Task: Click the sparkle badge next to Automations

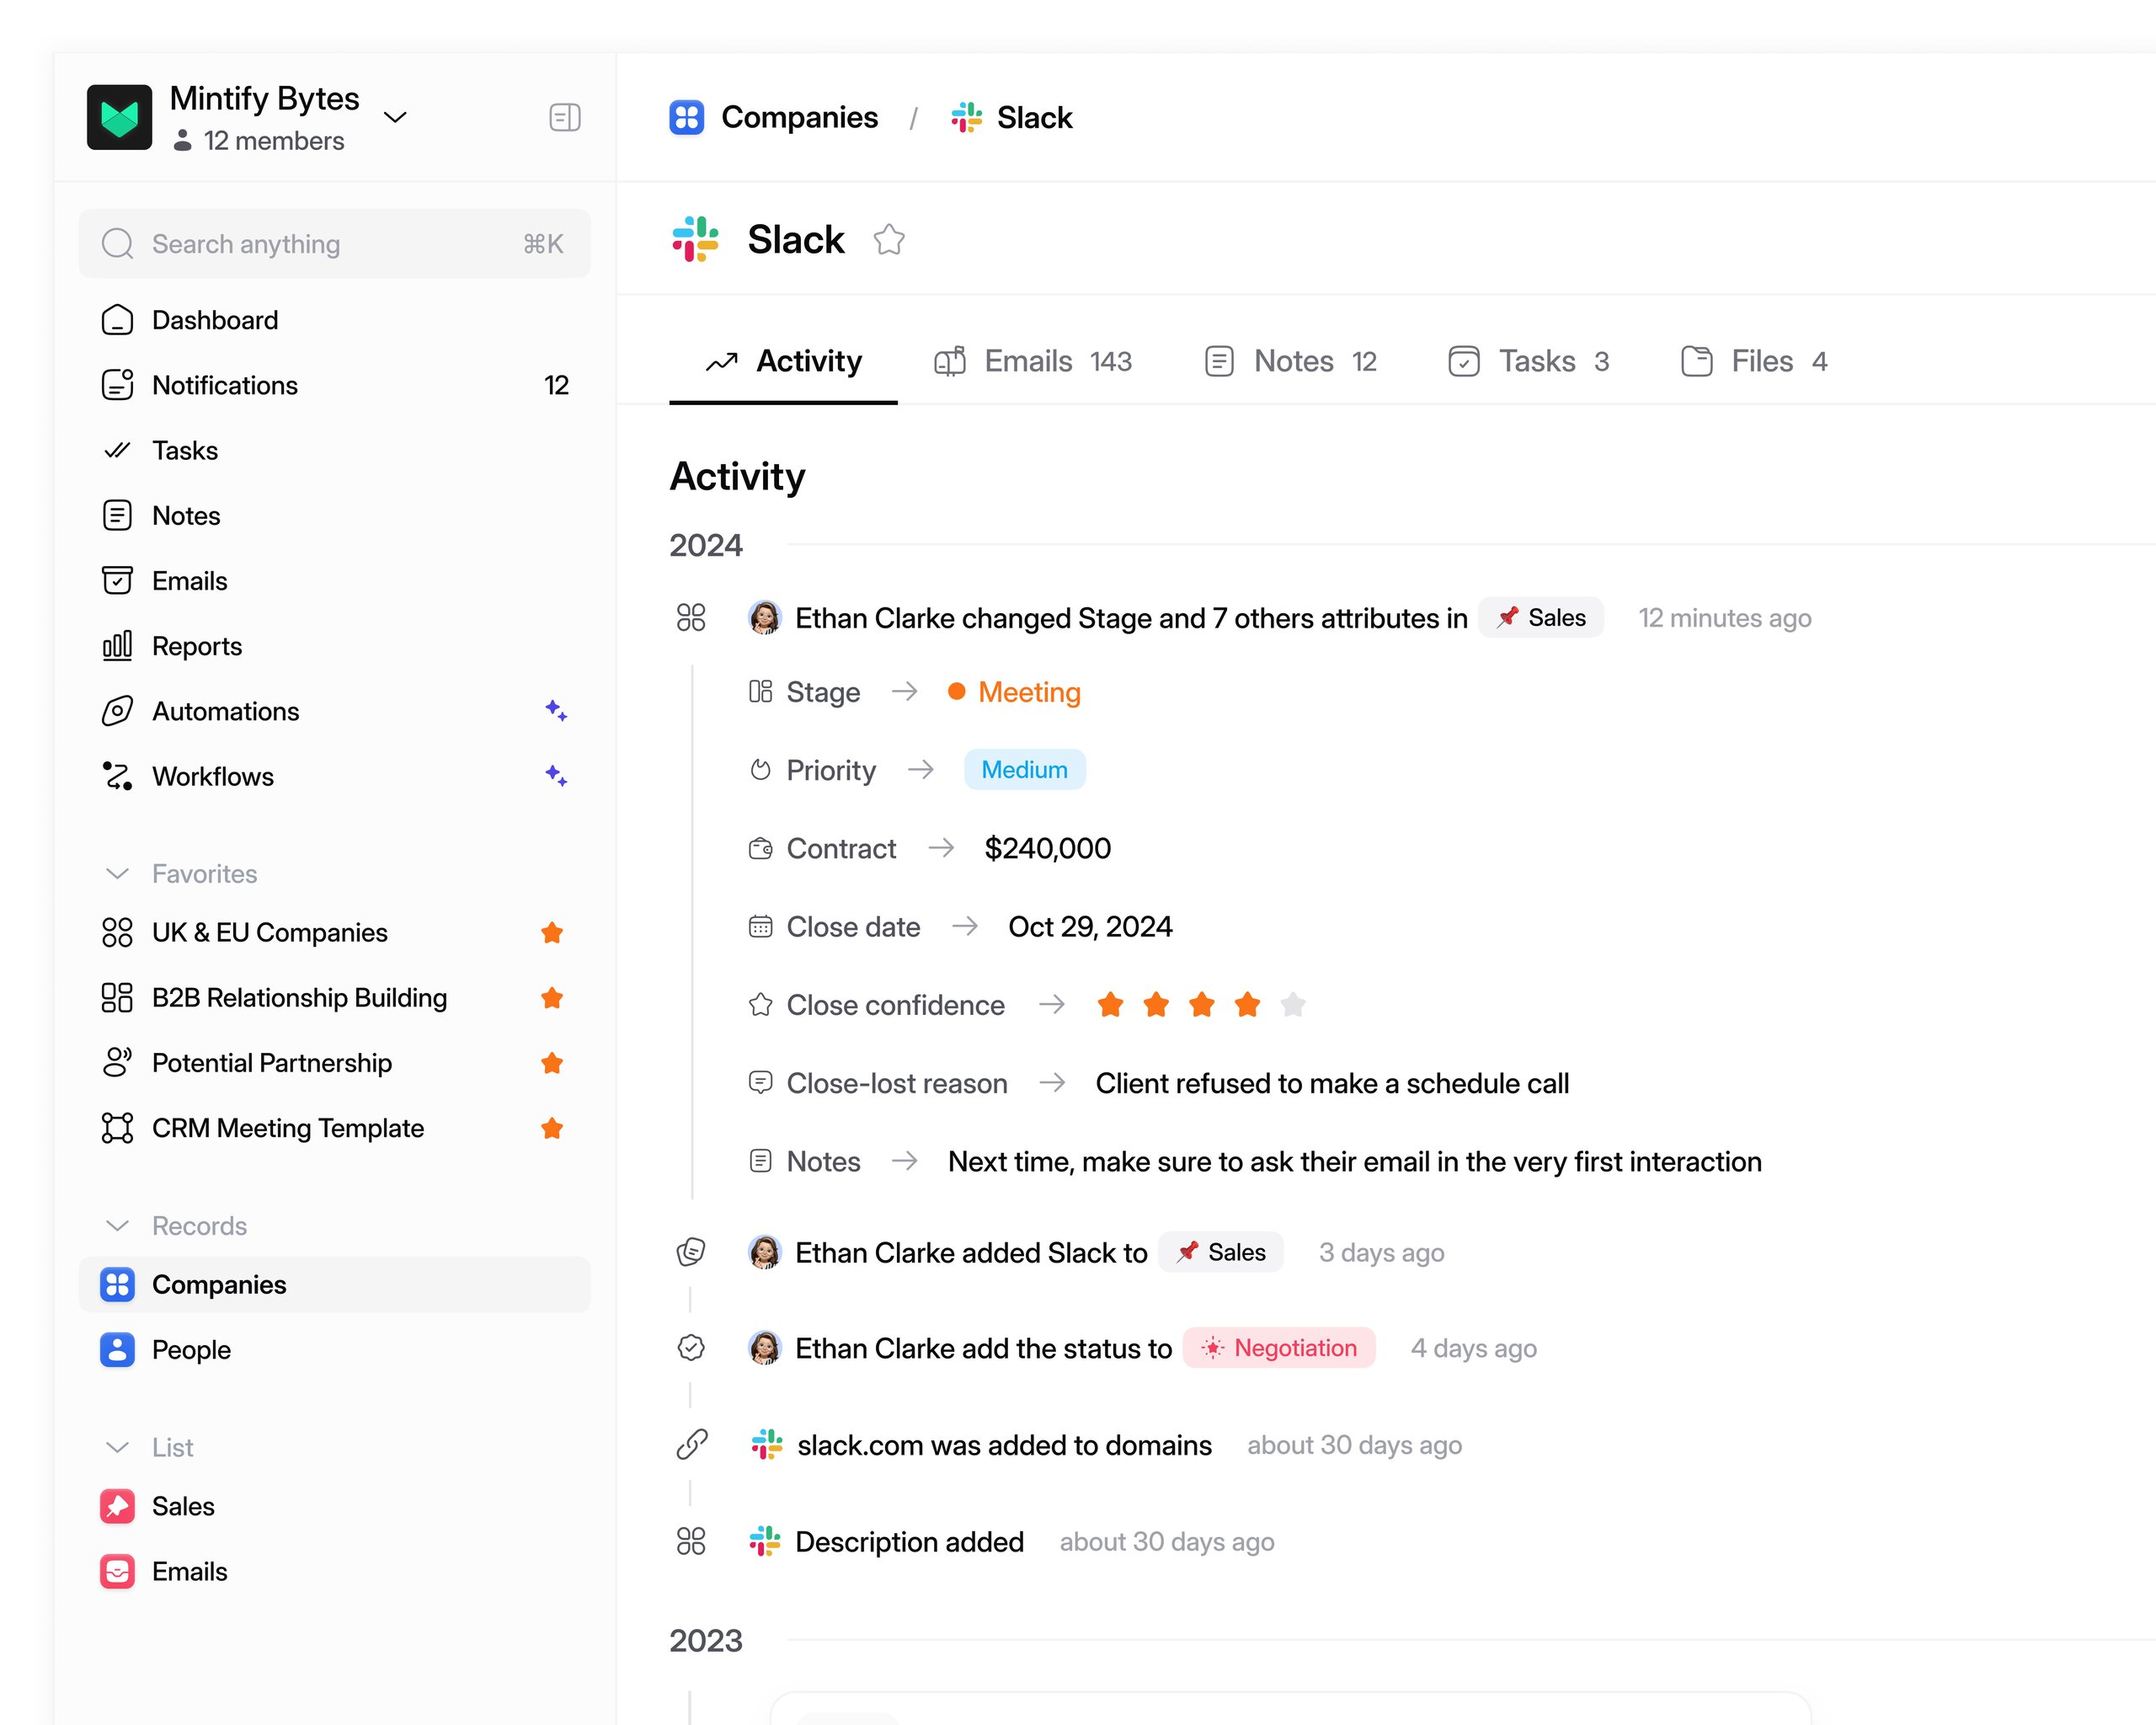Action: point(556,711)
